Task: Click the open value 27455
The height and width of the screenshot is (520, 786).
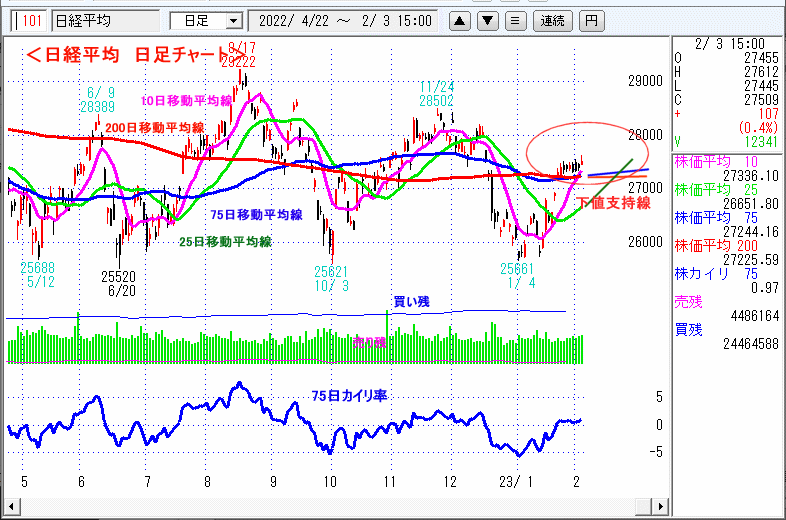Action: click(761, 58)
